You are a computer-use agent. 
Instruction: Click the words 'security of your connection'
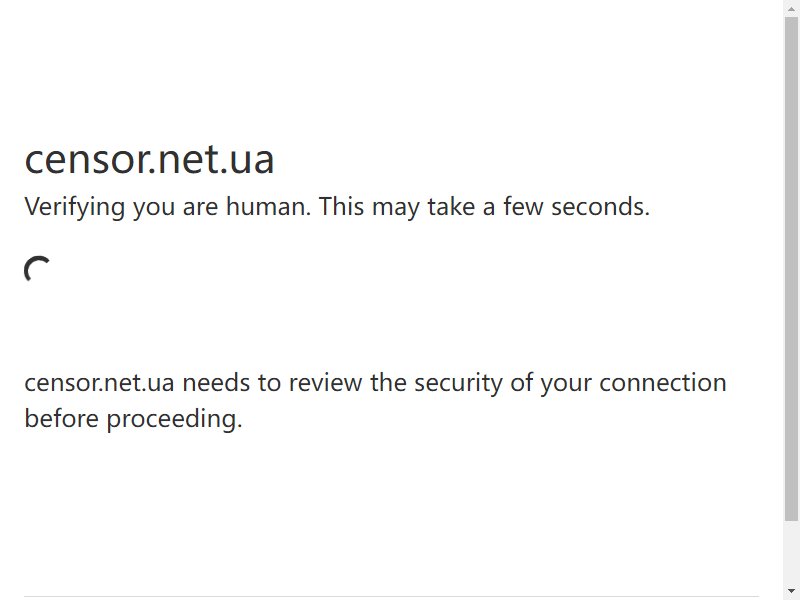(570, 384)
